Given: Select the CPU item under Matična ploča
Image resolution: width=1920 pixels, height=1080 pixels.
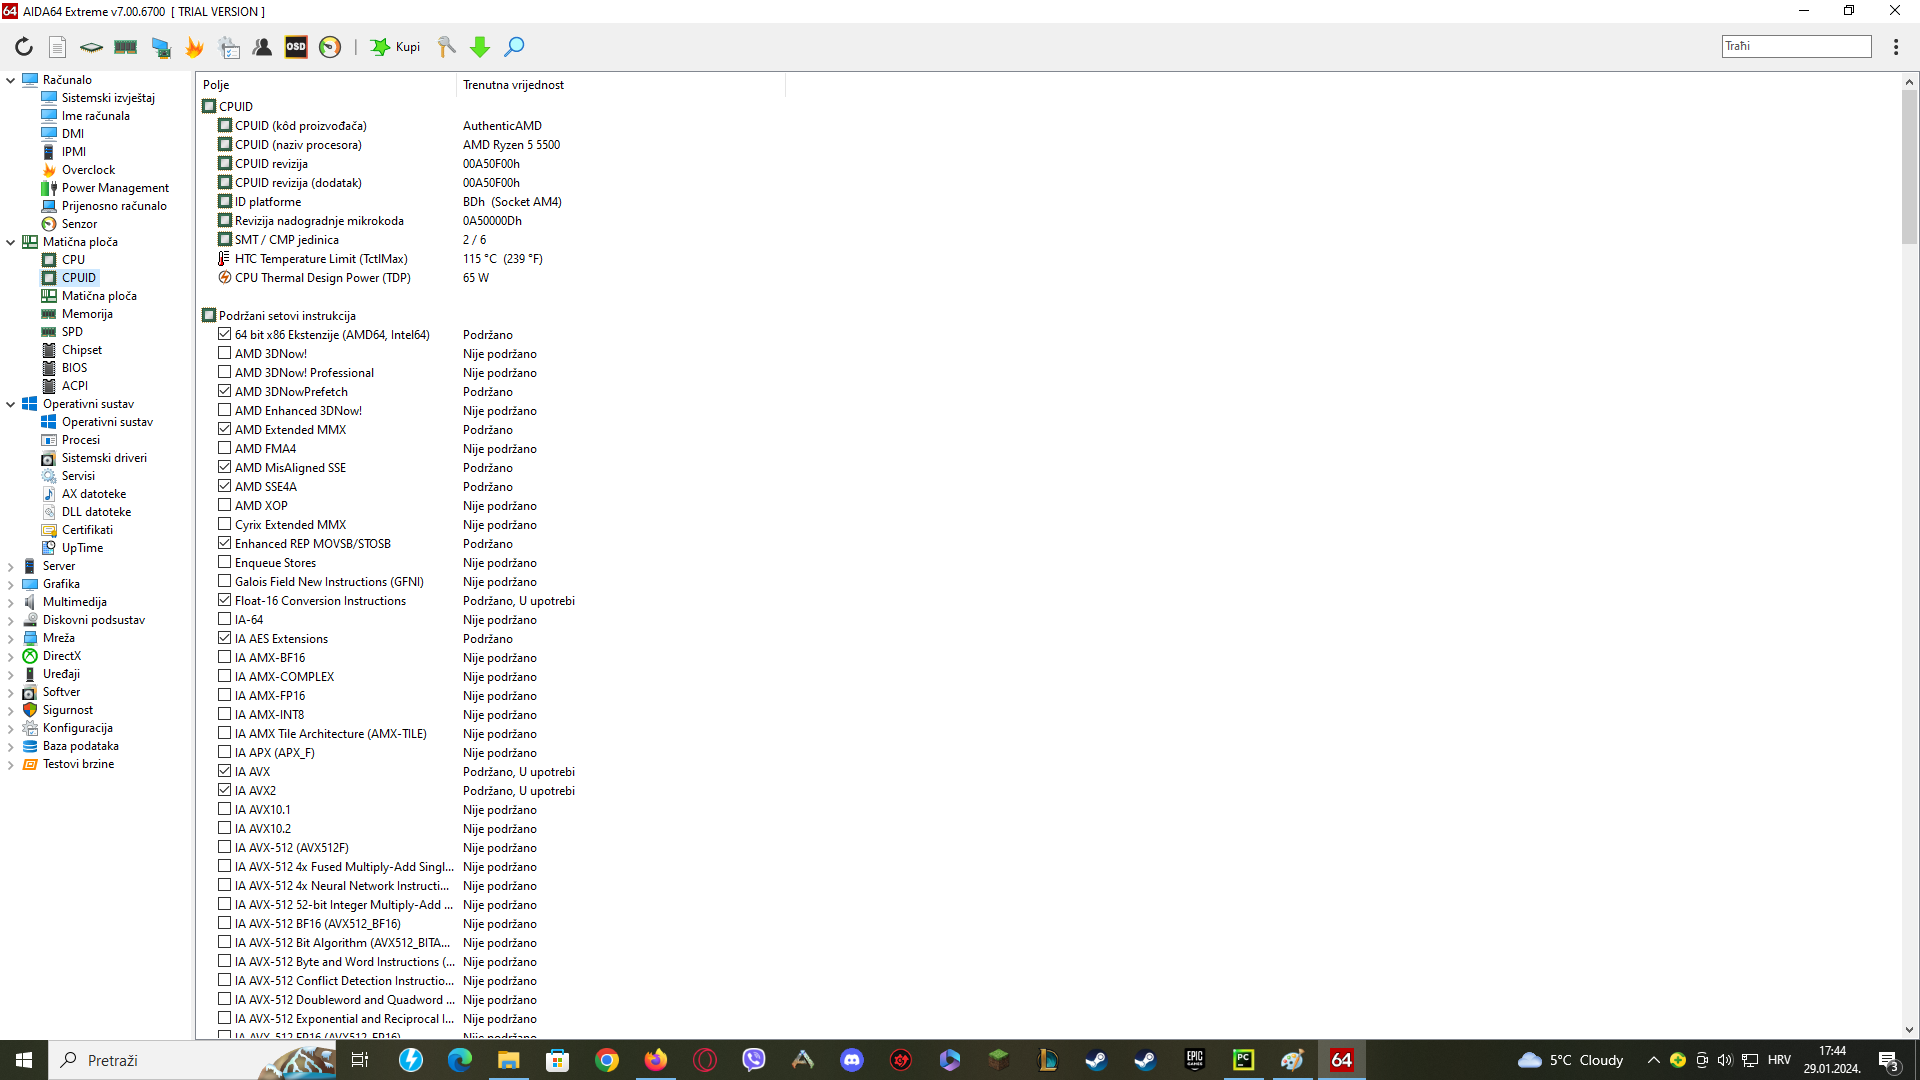Looking at the screenshot, I should pyautogui.click(x=73, y=260).
